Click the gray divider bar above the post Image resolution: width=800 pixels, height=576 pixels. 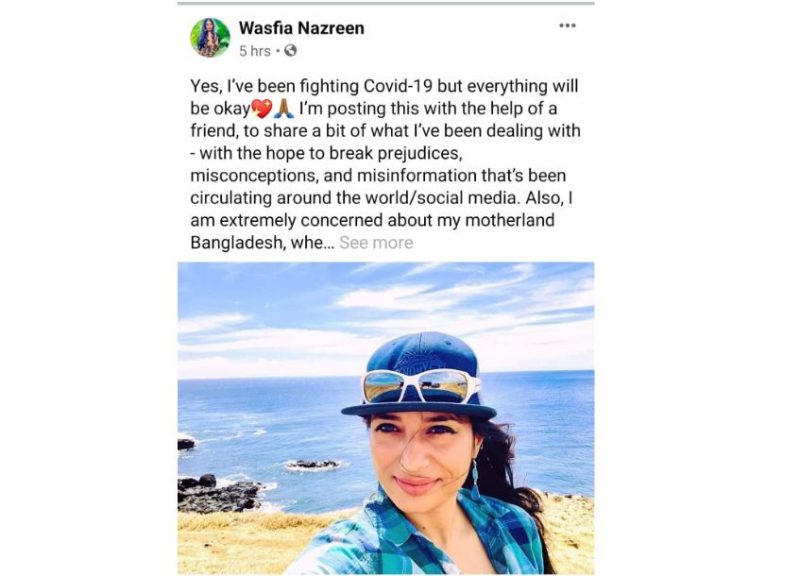click(386, 4)
